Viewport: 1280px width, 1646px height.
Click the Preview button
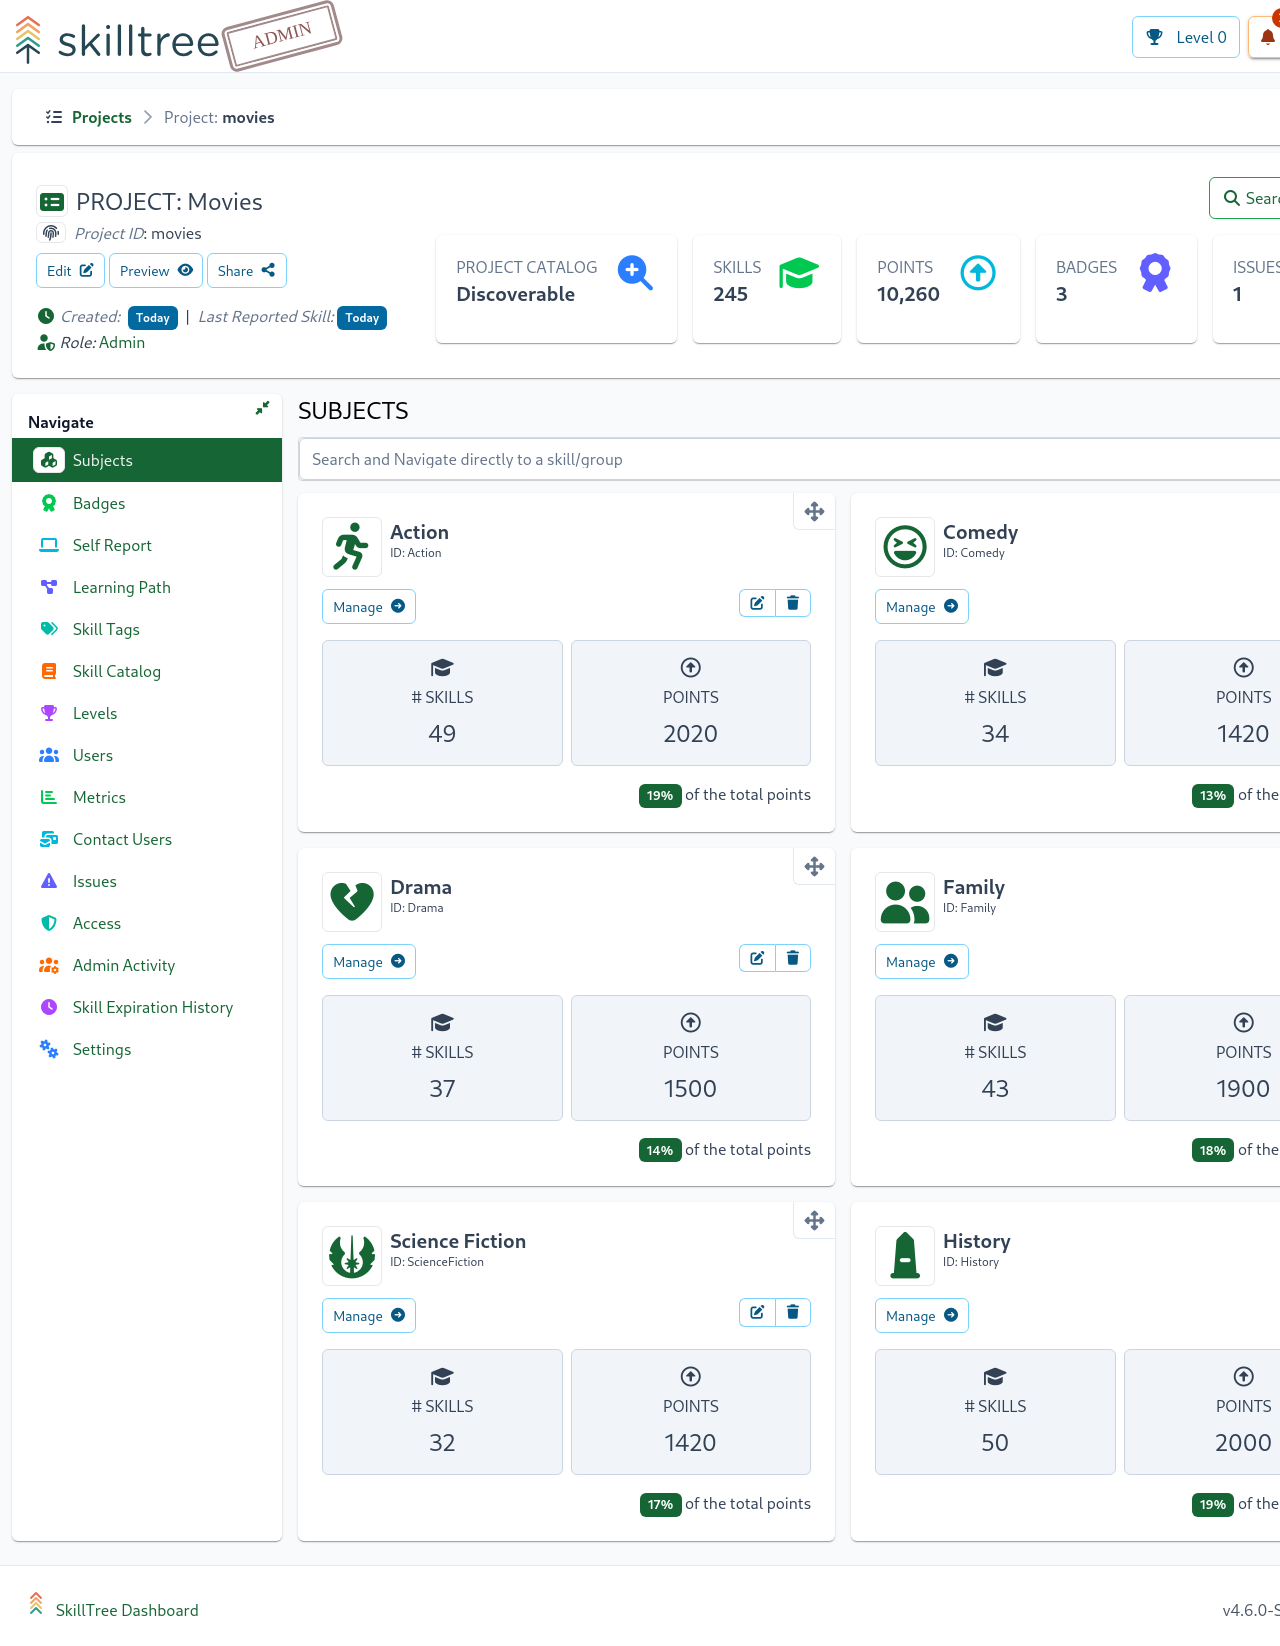pyautogui.click(x=156, y=271)
